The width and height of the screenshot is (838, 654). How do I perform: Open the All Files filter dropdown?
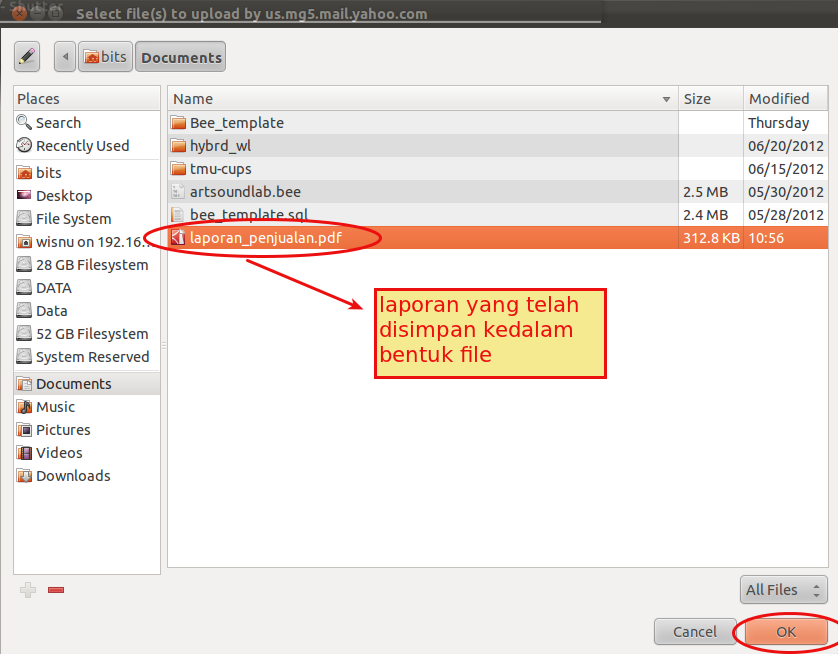783,590
